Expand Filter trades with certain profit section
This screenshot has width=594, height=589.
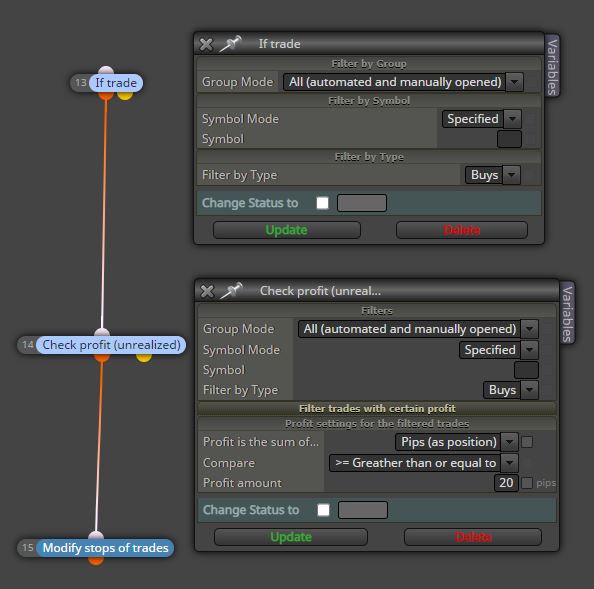pyautogui.click(x=377, y=408)
